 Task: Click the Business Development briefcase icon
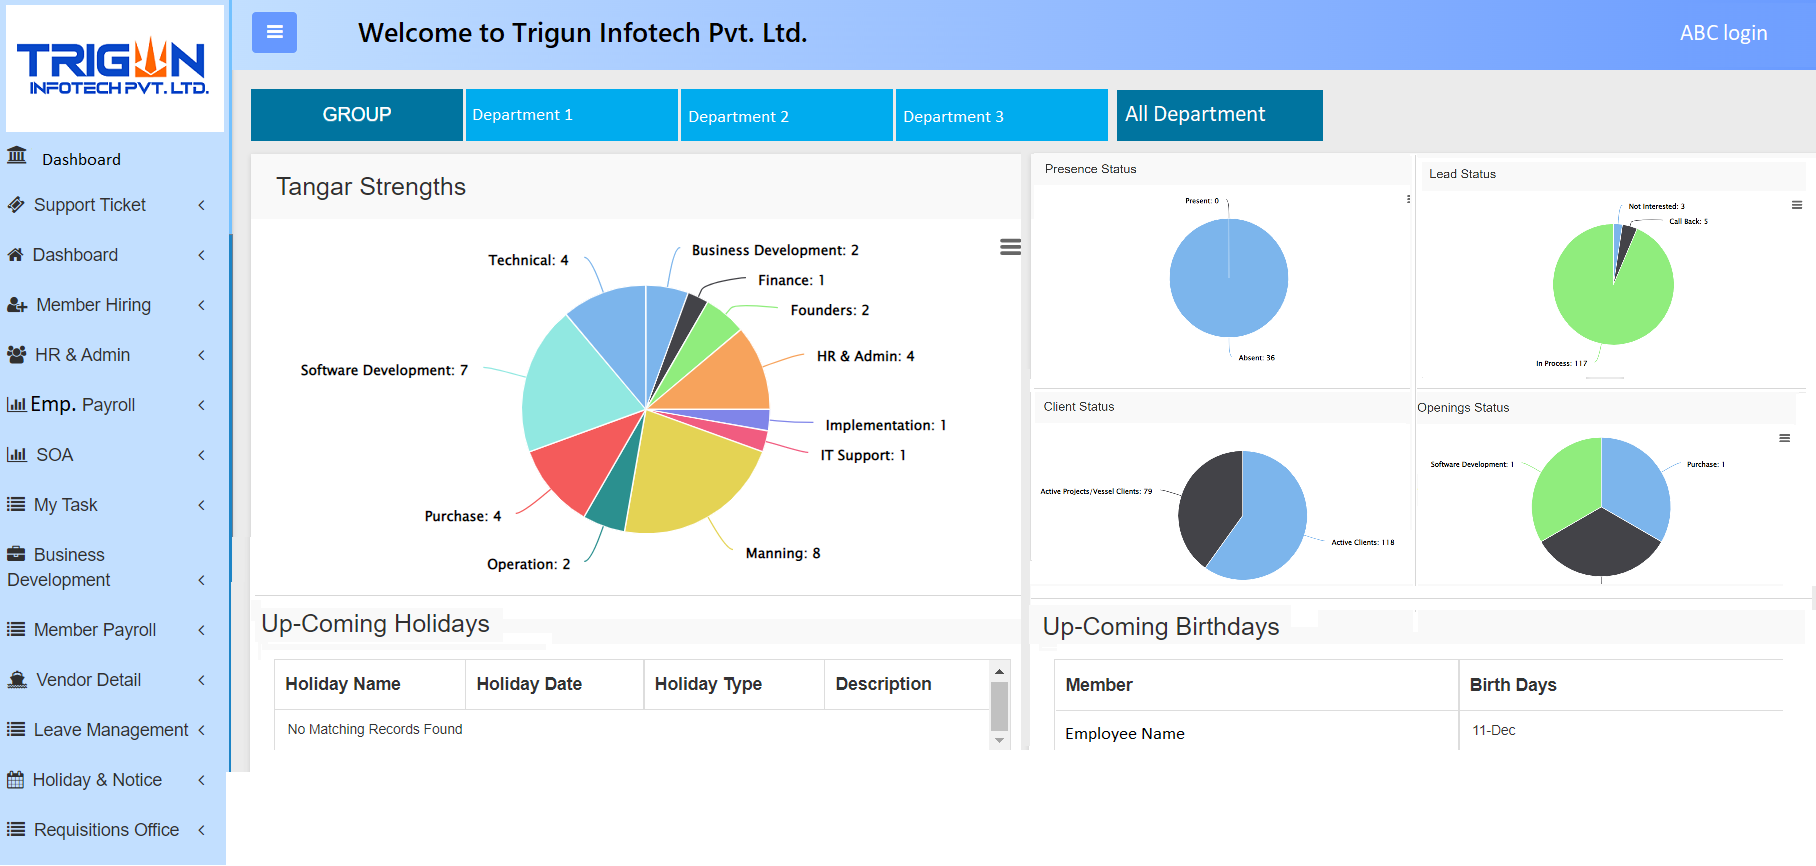[16, 554]
